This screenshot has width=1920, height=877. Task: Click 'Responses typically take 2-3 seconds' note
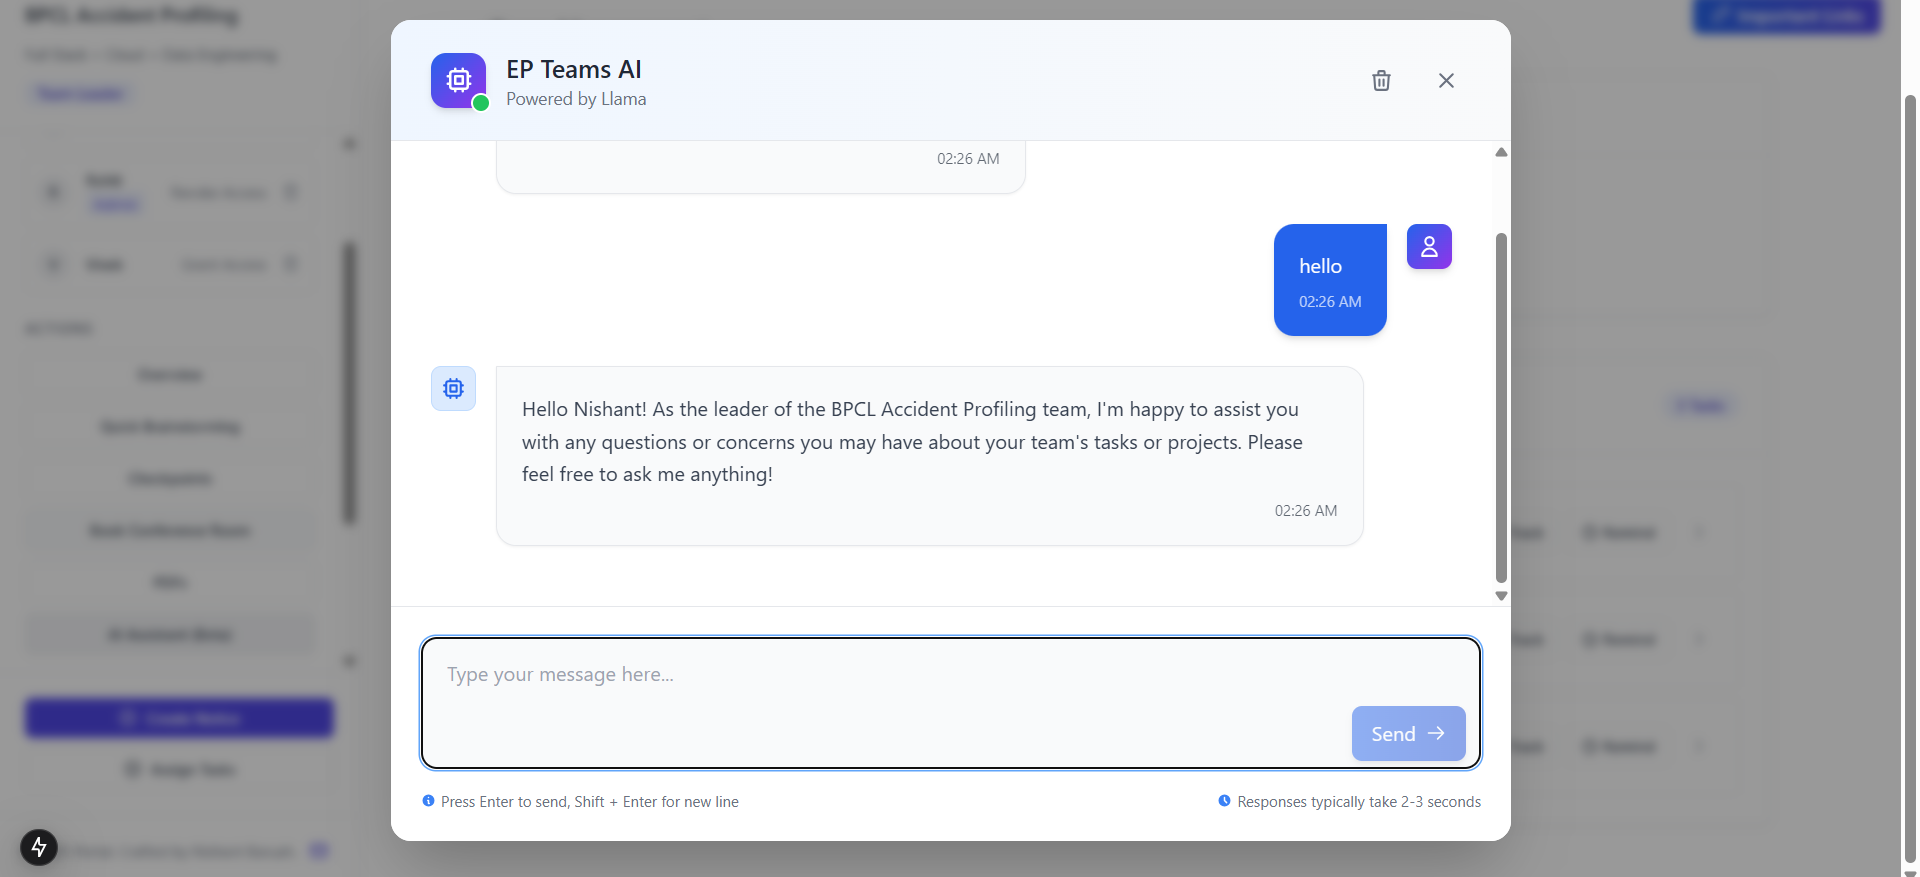(1359, 802)
